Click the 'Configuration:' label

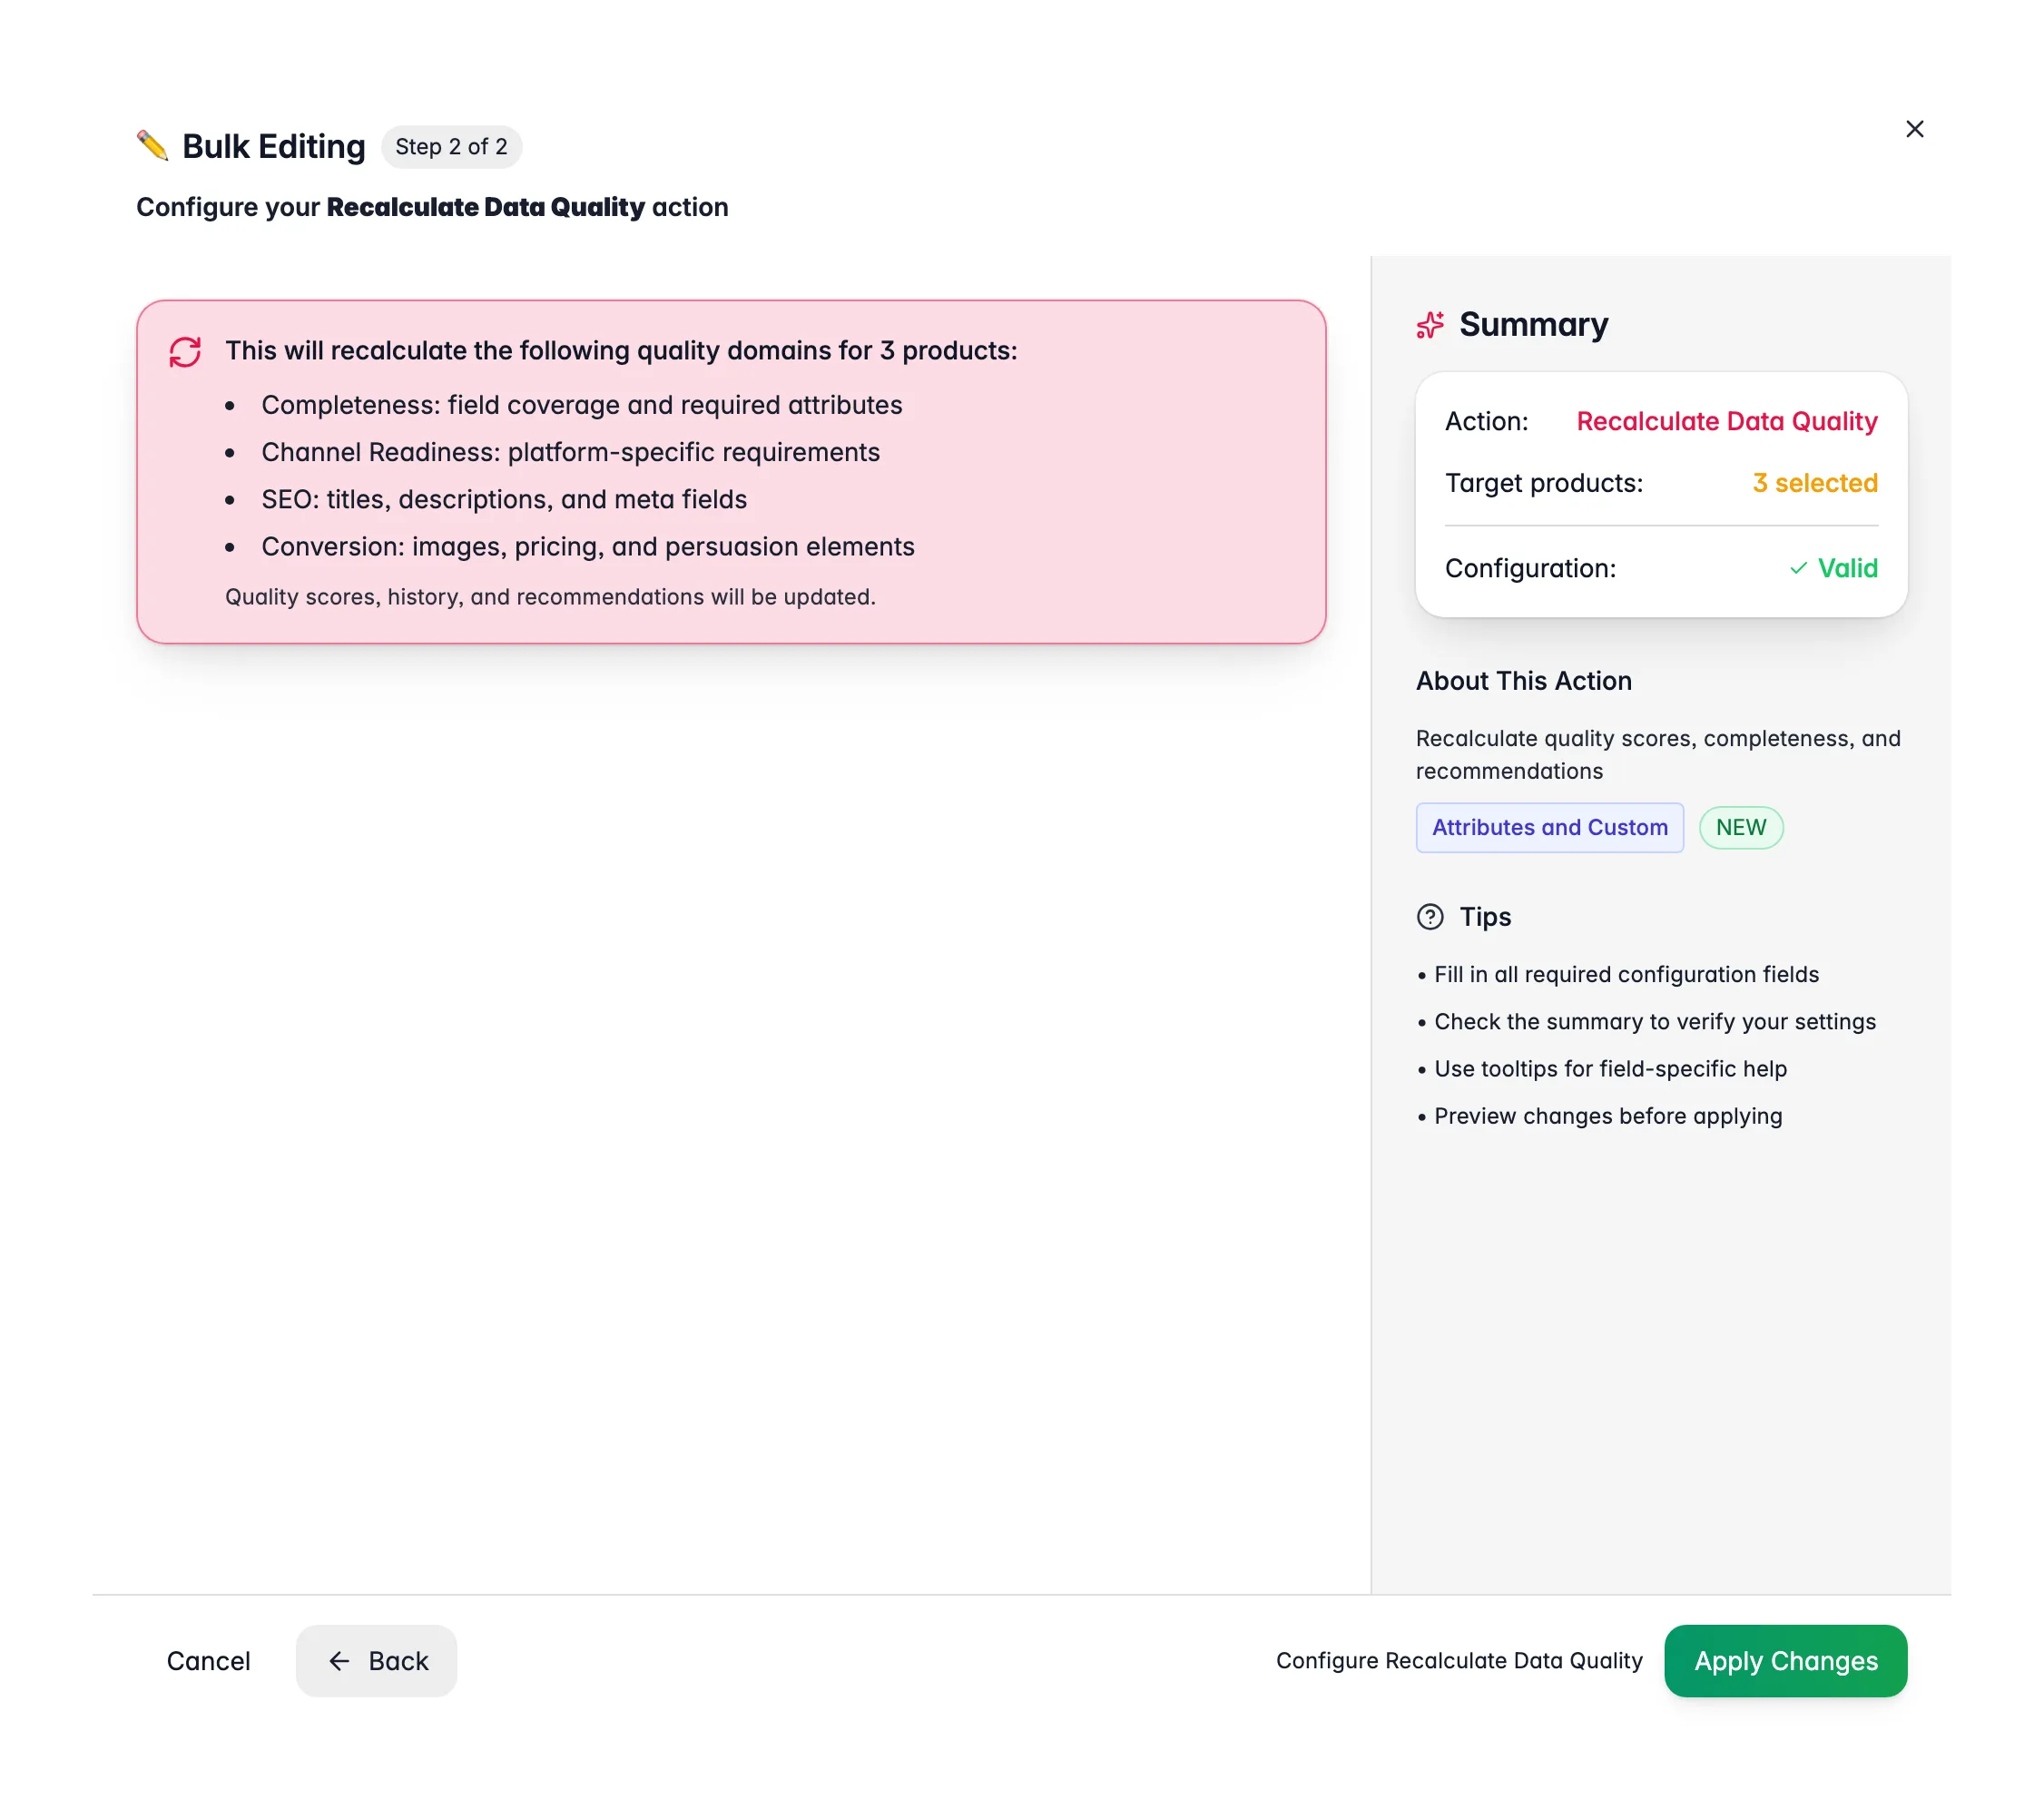(x=1530, y=568)
